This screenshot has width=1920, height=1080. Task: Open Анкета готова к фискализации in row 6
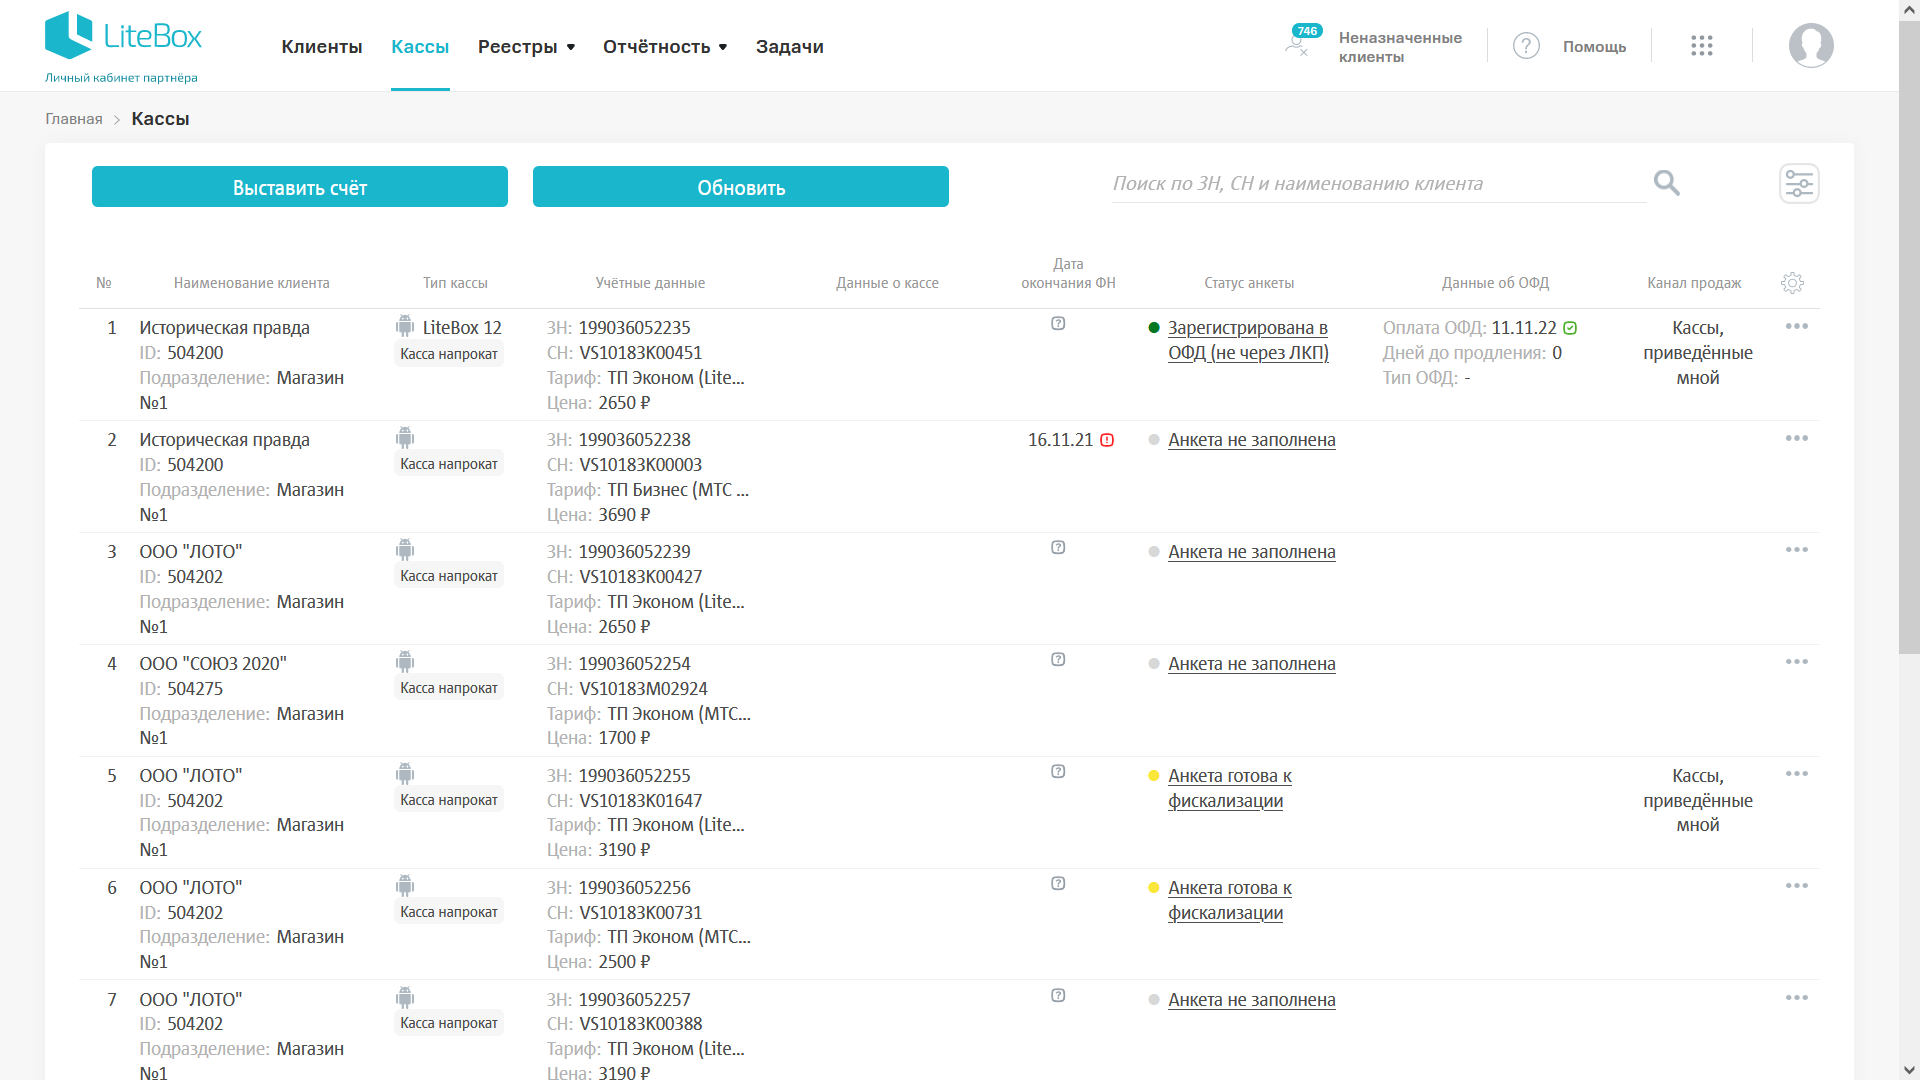tap(1230, 900)
